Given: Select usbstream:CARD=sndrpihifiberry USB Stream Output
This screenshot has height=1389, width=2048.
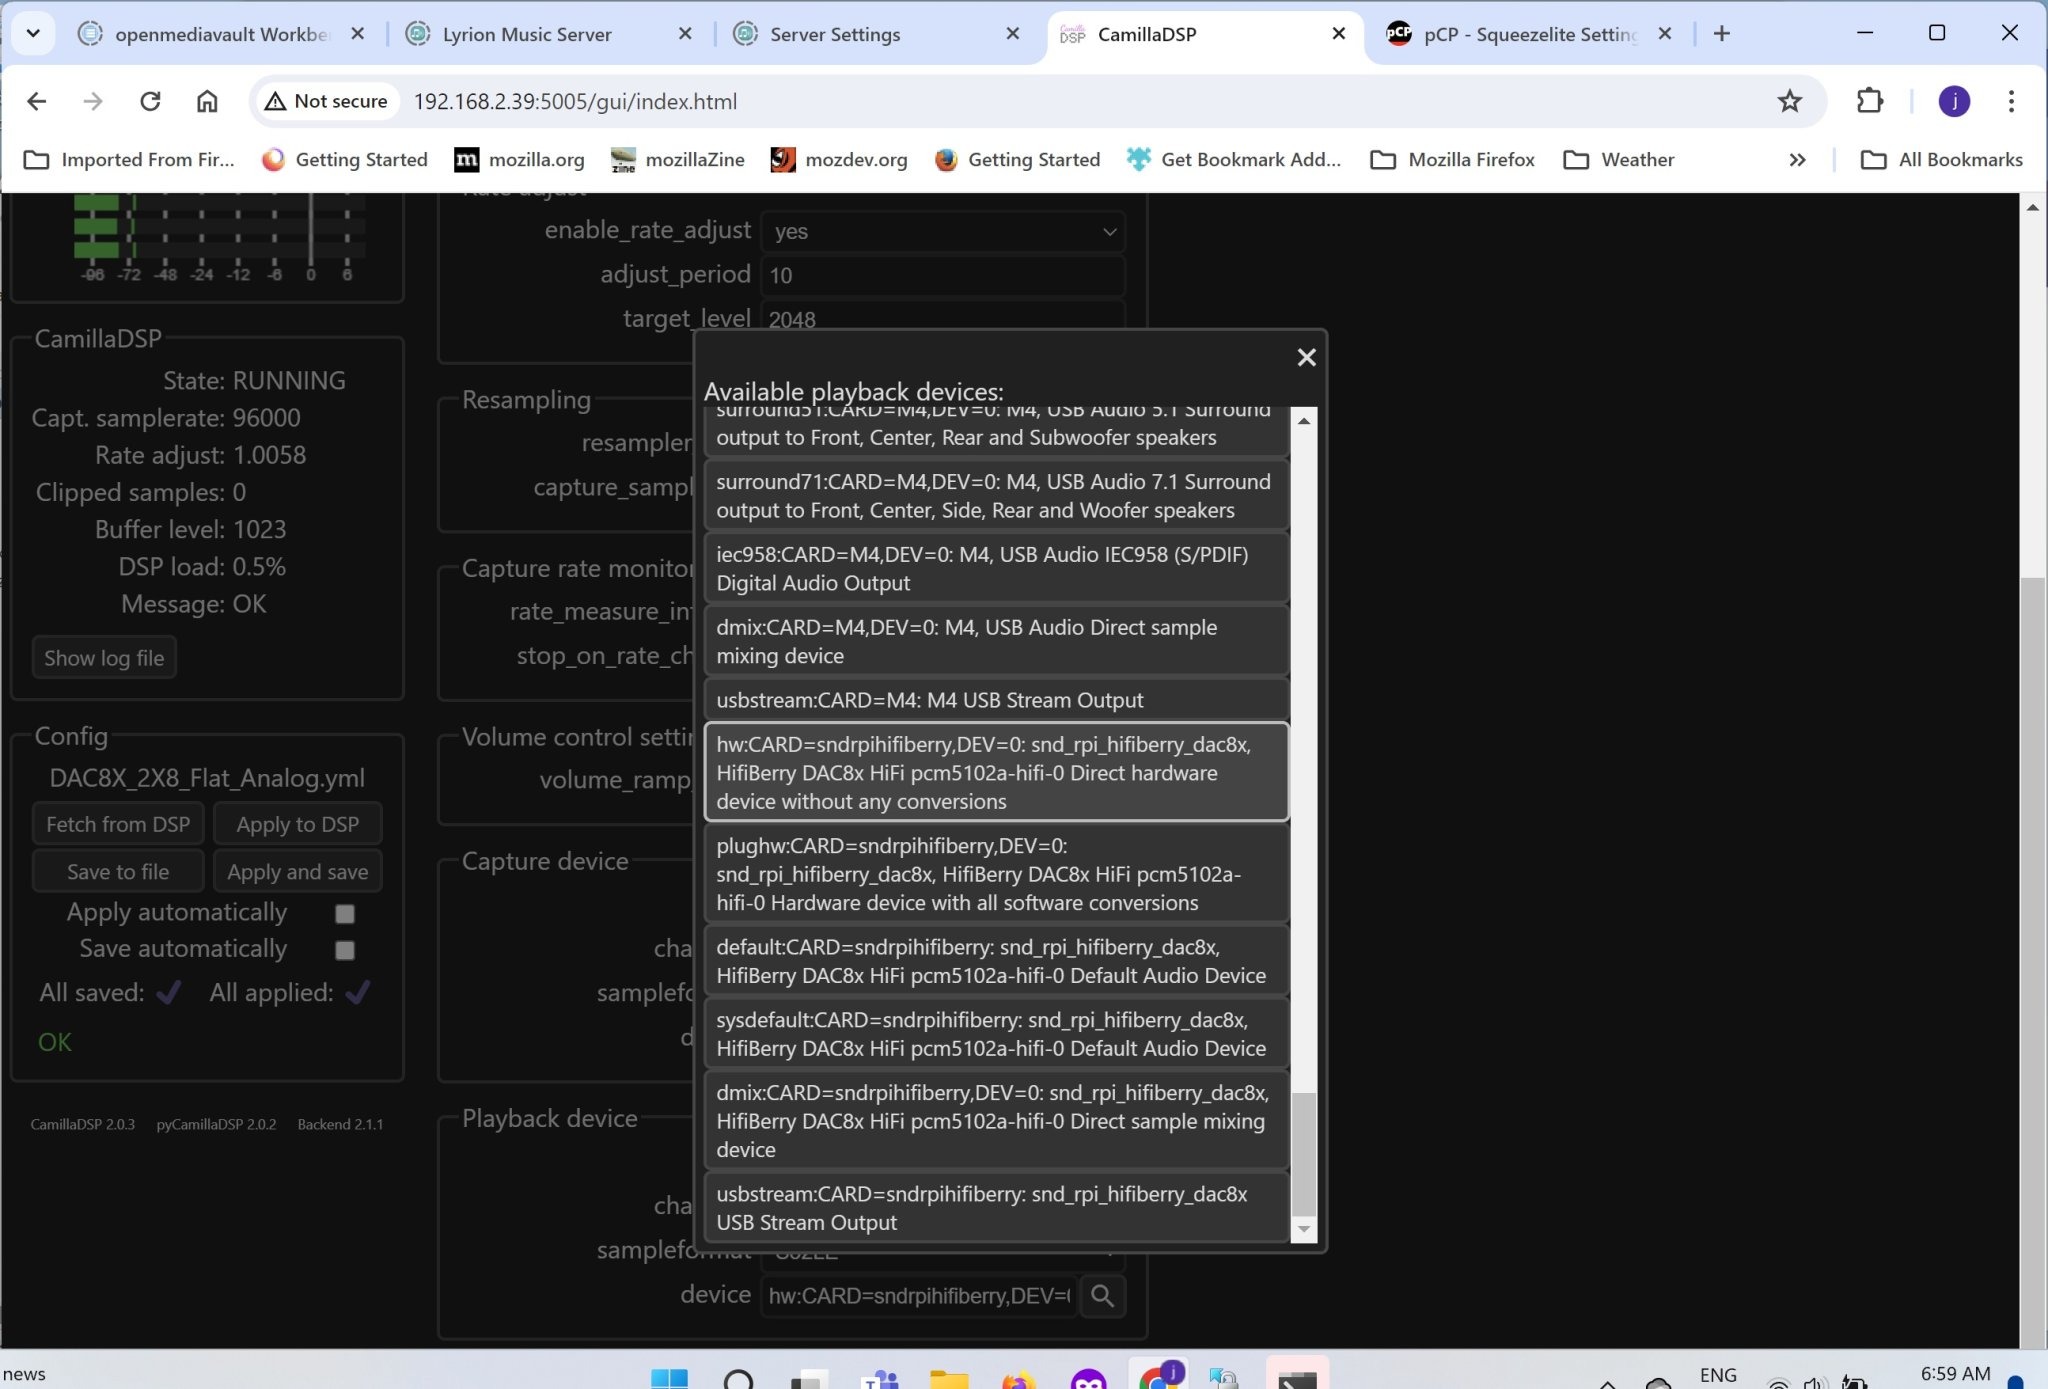Looking at the screenshot, I should [996, 1208].
